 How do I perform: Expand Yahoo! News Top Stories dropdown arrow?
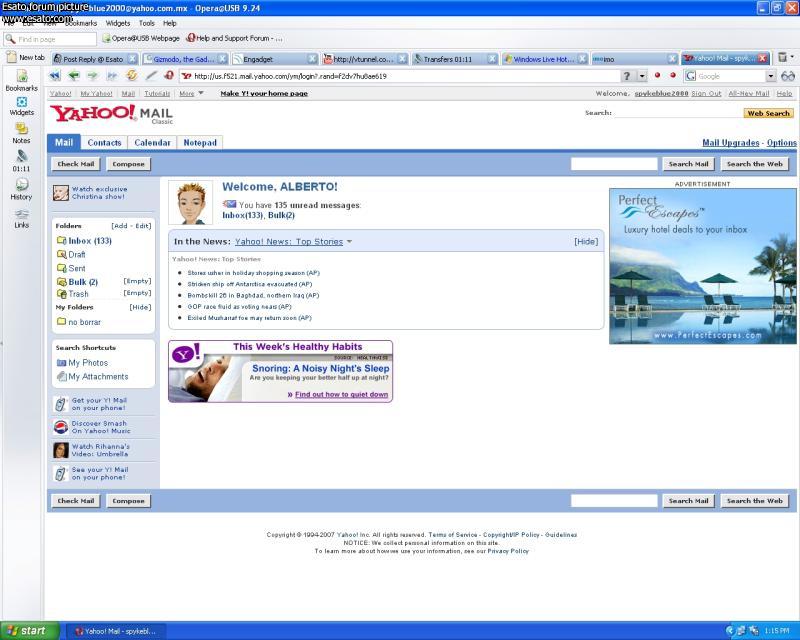[x=349, y=241]
